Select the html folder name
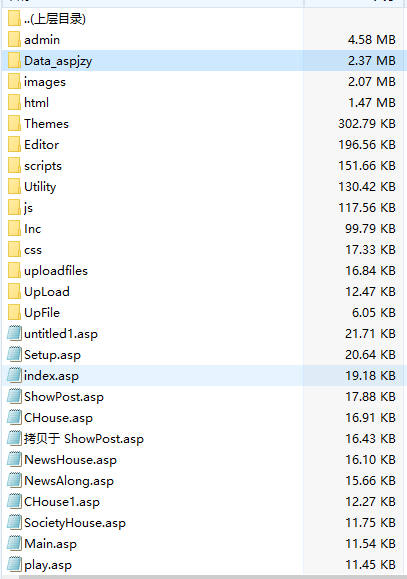Viewport: 407px width, 579px height. 37,102
